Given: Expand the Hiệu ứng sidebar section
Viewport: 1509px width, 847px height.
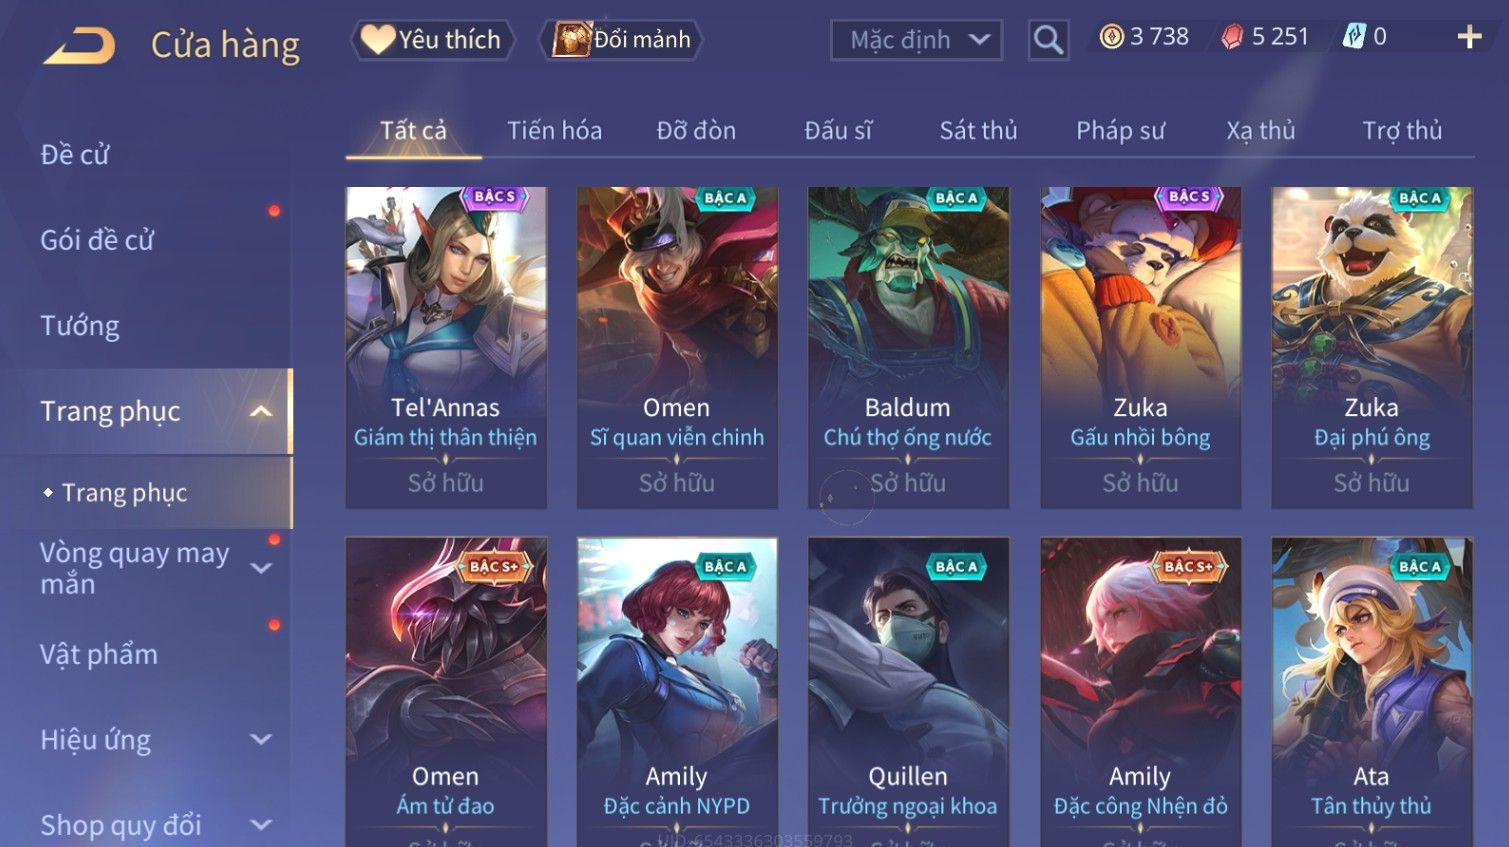Looking at the screenshot, I should 261,739.
